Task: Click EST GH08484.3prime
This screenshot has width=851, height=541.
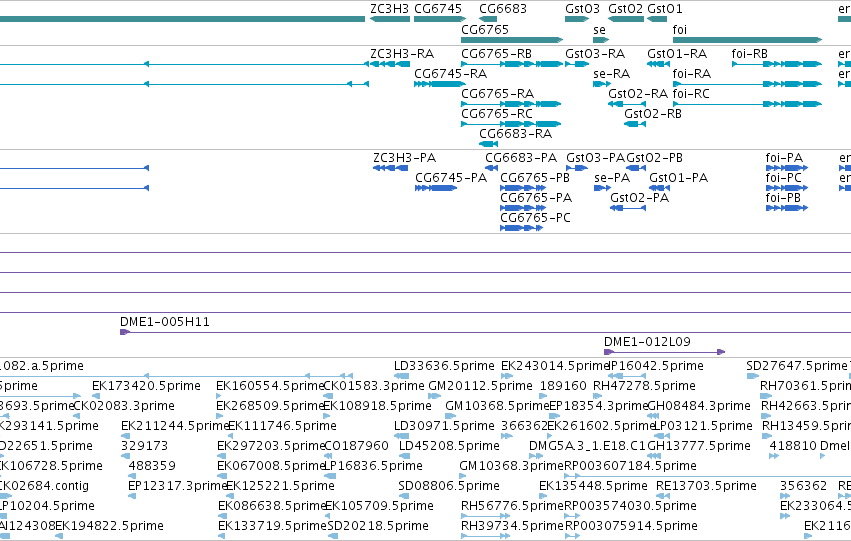Action: click(x=653, y=416)
